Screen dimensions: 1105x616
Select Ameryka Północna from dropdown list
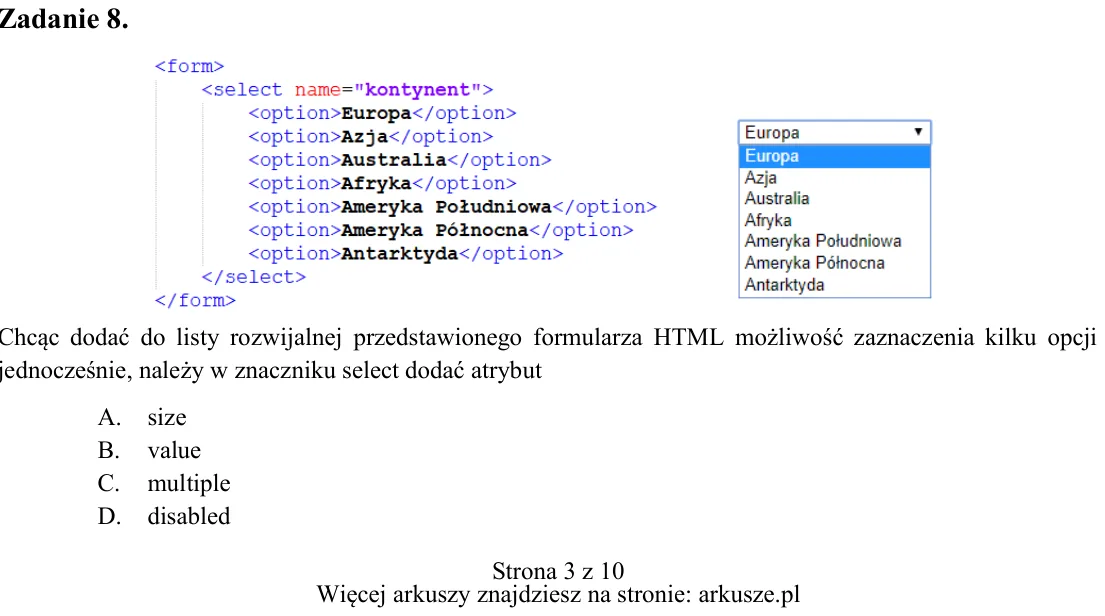point(834,263)
